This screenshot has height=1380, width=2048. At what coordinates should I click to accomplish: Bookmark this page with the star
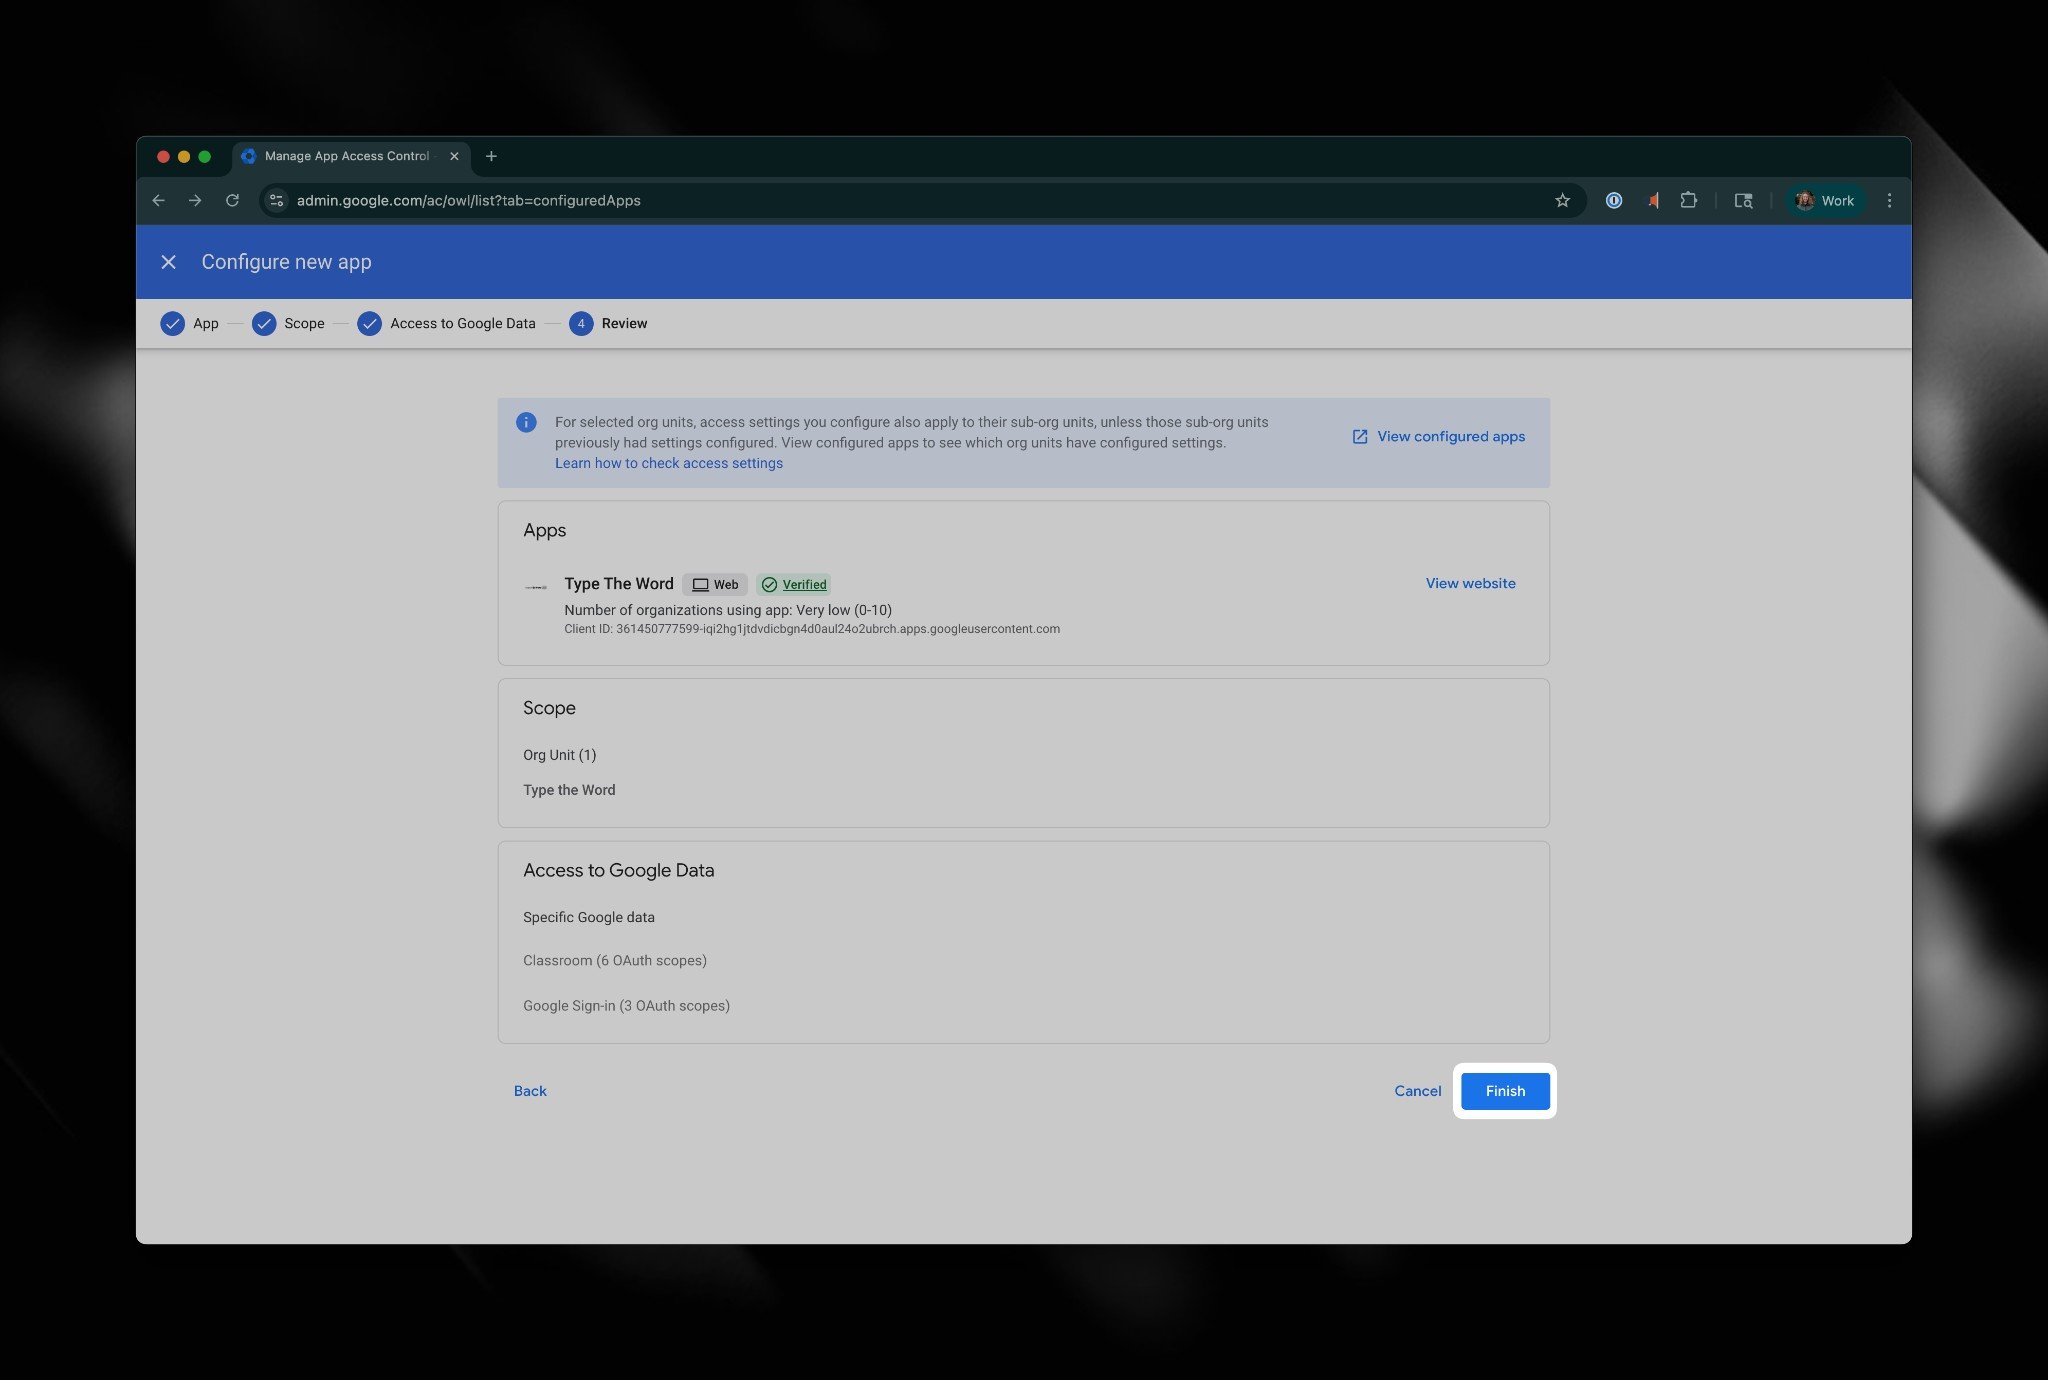(1562, 201)
